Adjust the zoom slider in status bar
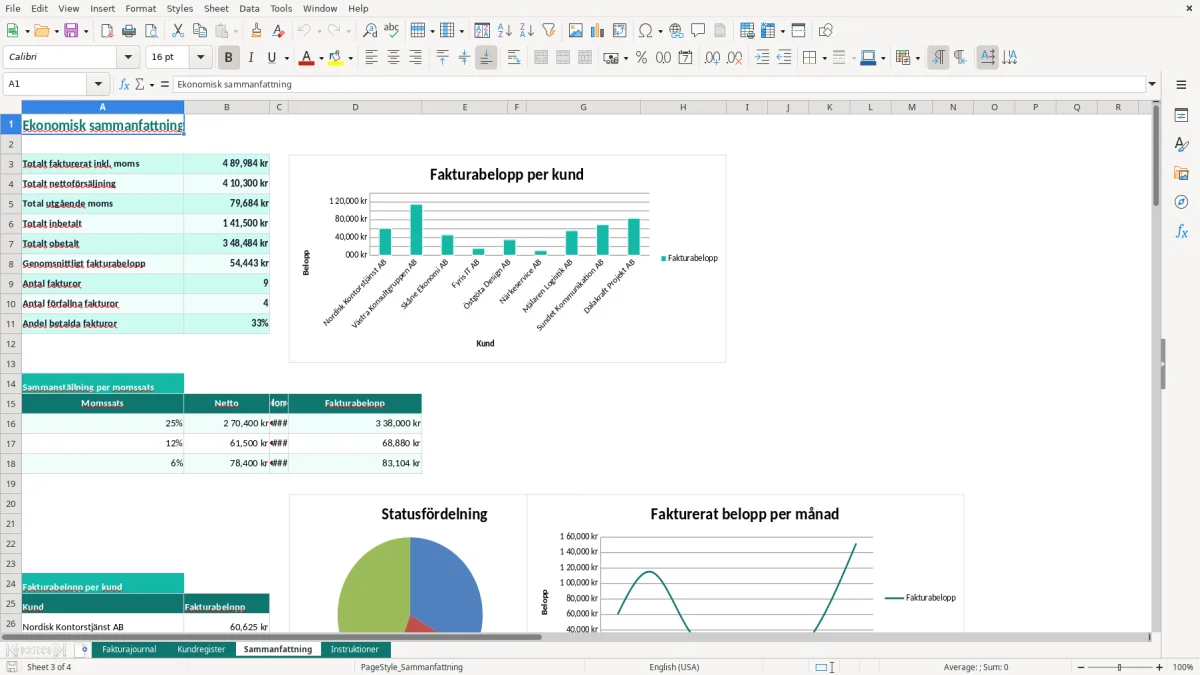1200x675 pixels. [x=1118, y=667]
